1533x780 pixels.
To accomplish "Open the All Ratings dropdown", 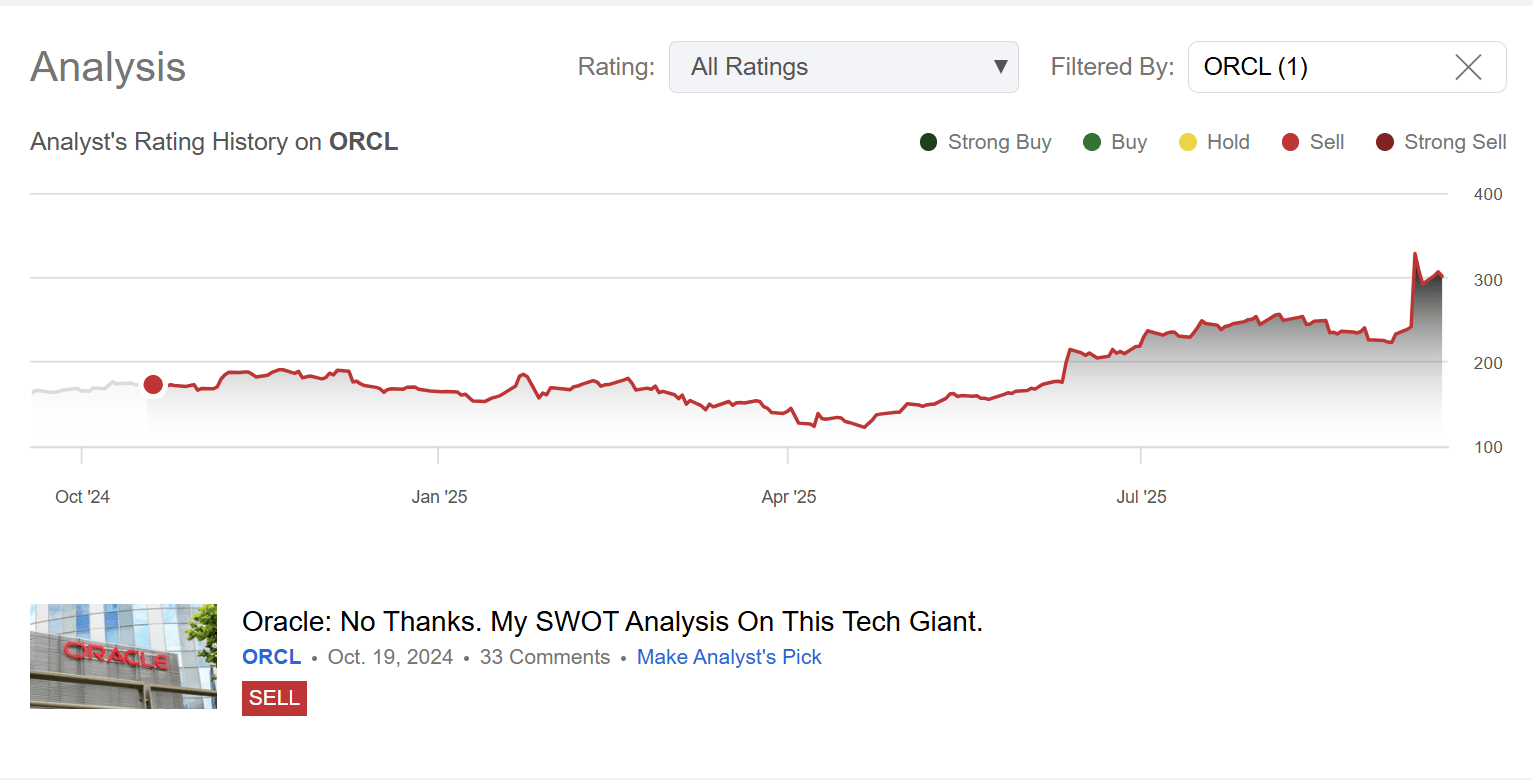I will 843,67.
